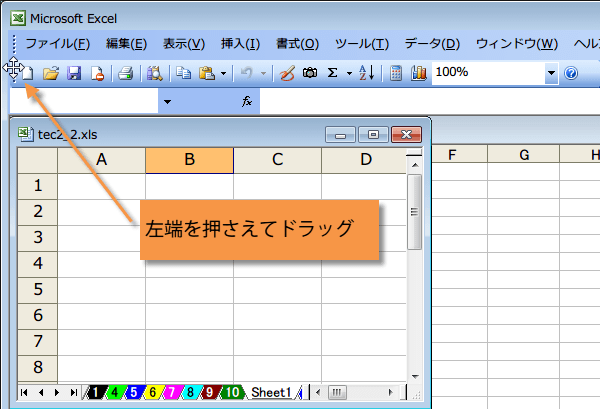Viewport: 600px width, 409px height.
Task: Click vertical scrollbar down arrow
Action: 415,377
